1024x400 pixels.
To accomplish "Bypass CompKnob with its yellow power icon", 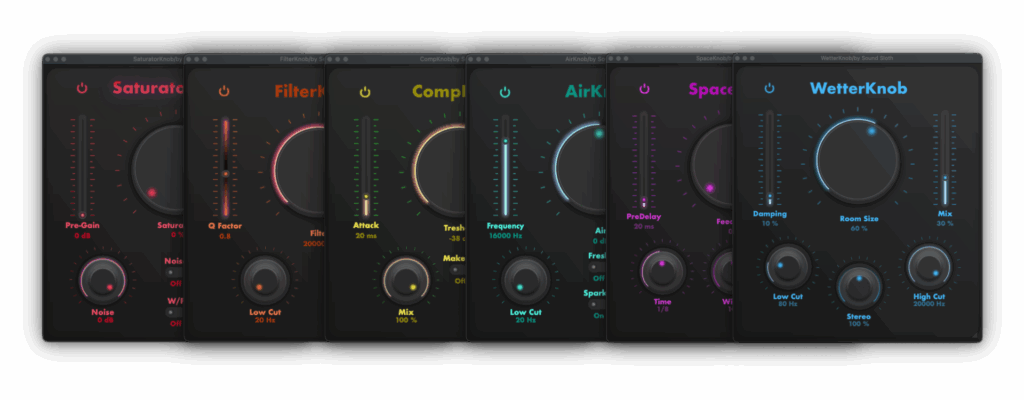I will coord(365,92).
